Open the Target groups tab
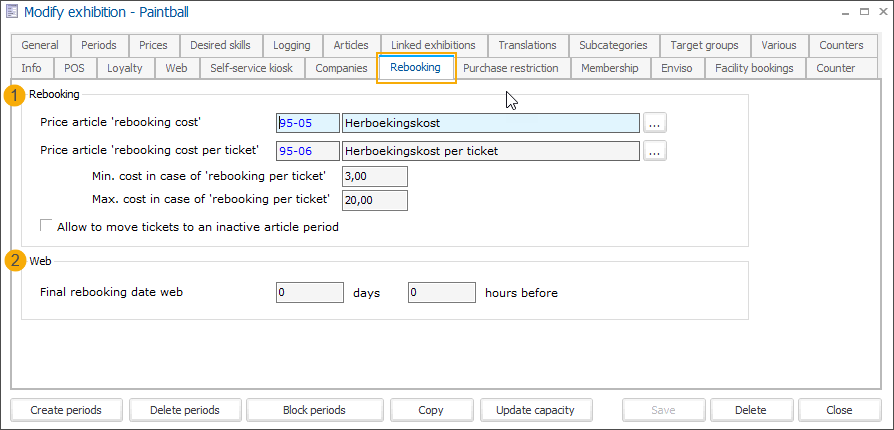The height and width of the screenshot is (430, 894). click(x=704, y=45)
